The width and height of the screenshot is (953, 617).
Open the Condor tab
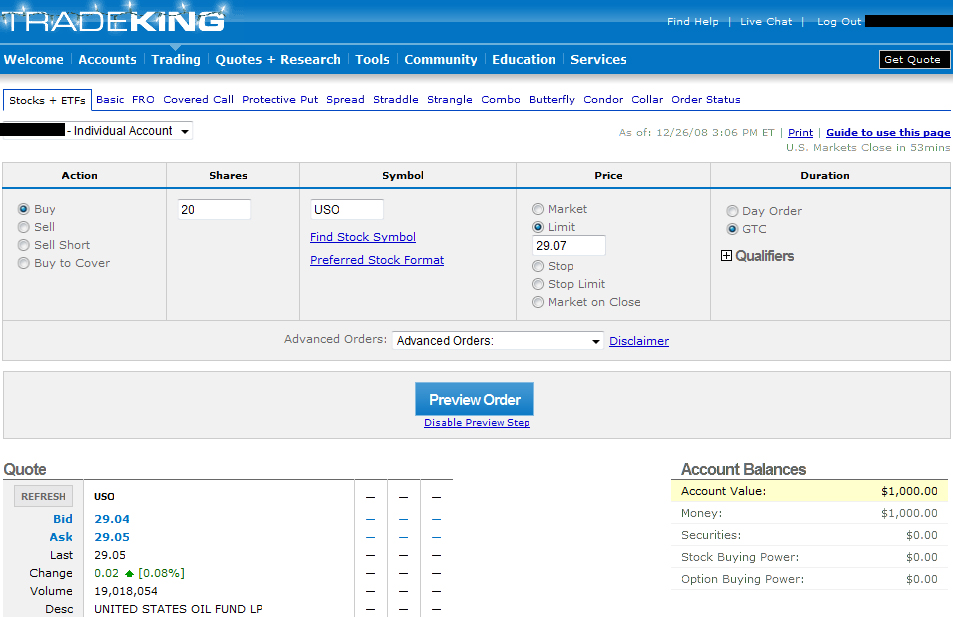tap(603, 100)
